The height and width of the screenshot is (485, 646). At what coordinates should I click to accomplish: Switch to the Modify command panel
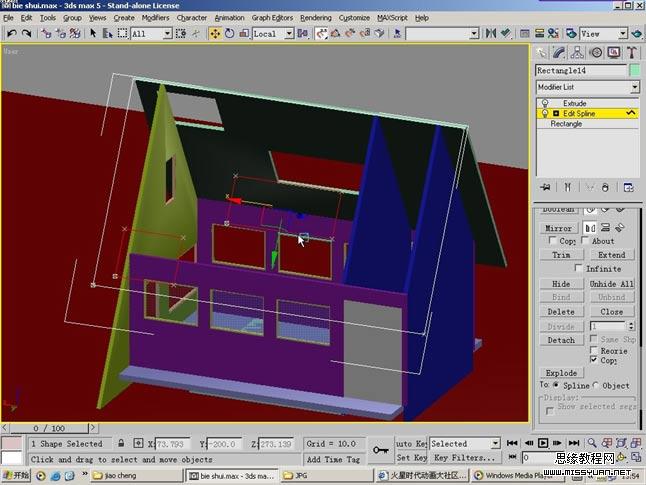click(559, 52)
